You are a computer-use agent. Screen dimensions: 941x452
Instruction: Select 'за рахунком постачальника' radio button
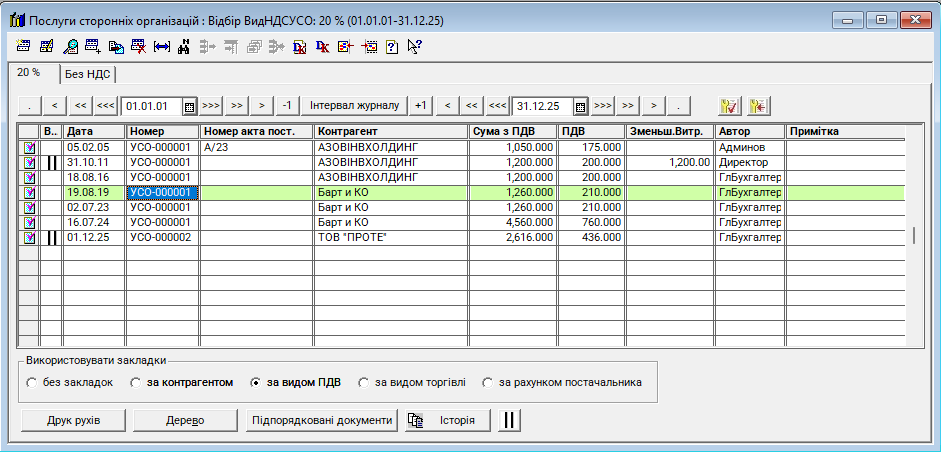(488, 382)
